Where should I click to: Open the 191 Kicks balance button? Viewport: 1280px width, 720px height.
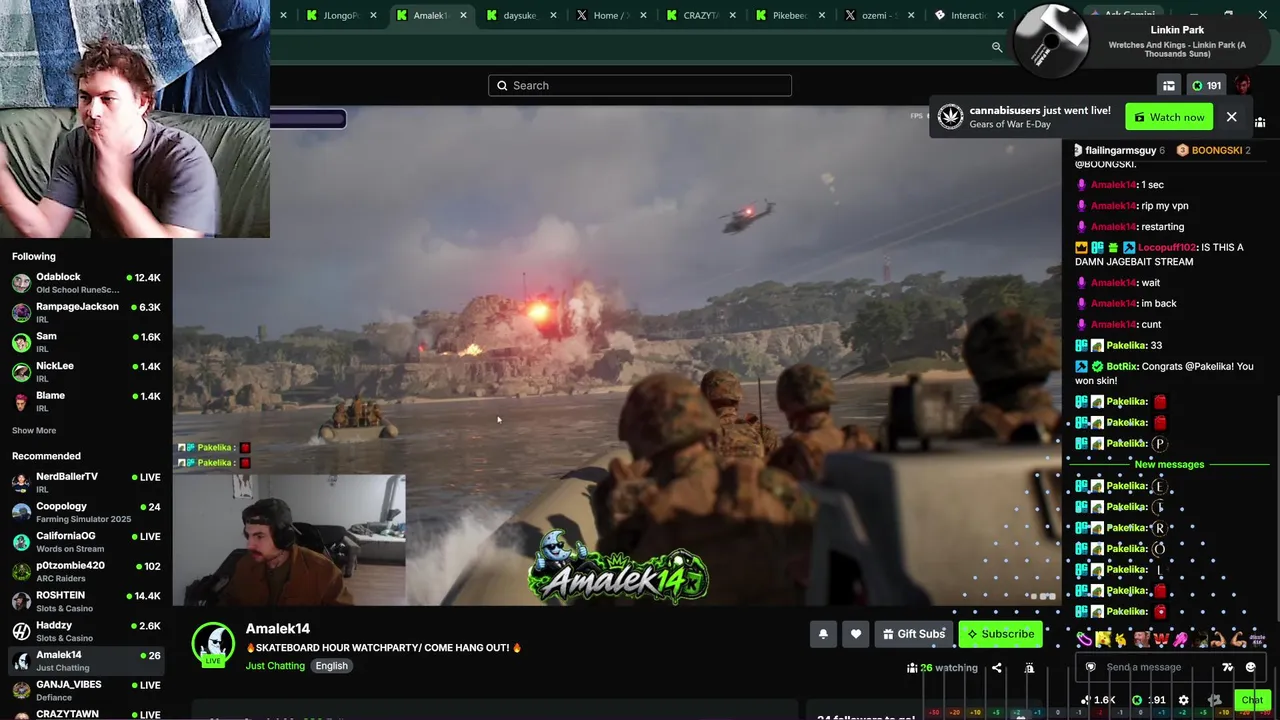(1207, 85)
